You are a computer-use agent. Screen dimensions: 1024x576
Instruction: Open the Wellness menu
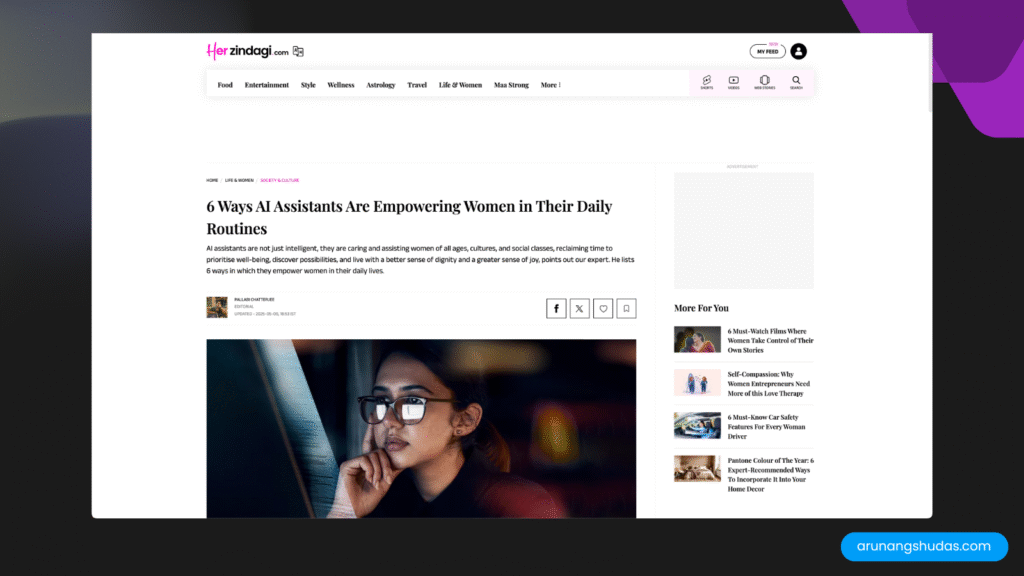coord(341,85)
